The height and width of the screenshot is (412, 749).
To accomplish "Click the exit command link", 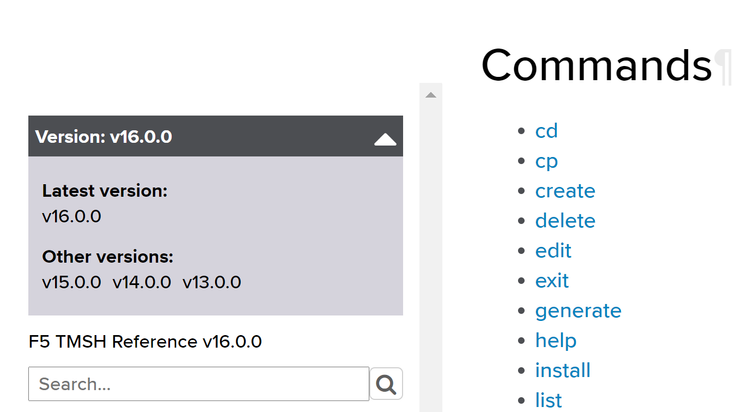I will point(552,281).
